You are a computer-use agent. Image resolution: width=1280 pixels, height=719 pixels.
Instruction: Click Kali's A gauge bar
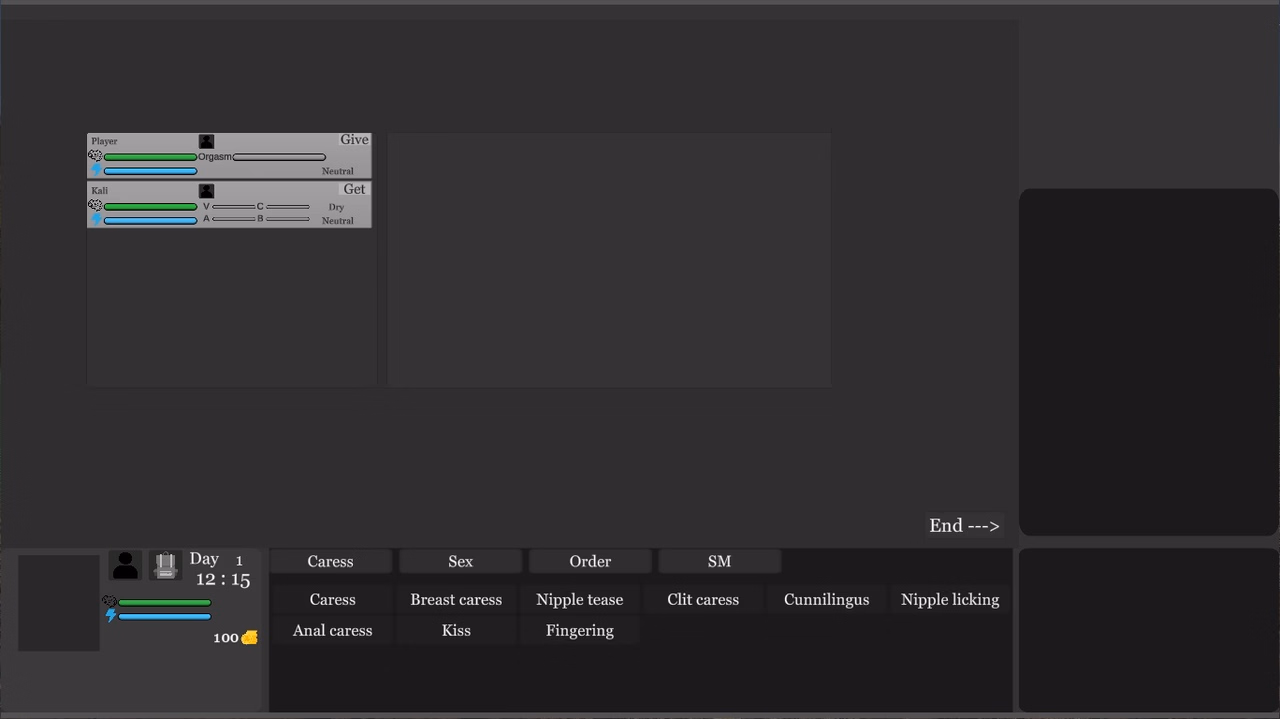pos(233,219)
